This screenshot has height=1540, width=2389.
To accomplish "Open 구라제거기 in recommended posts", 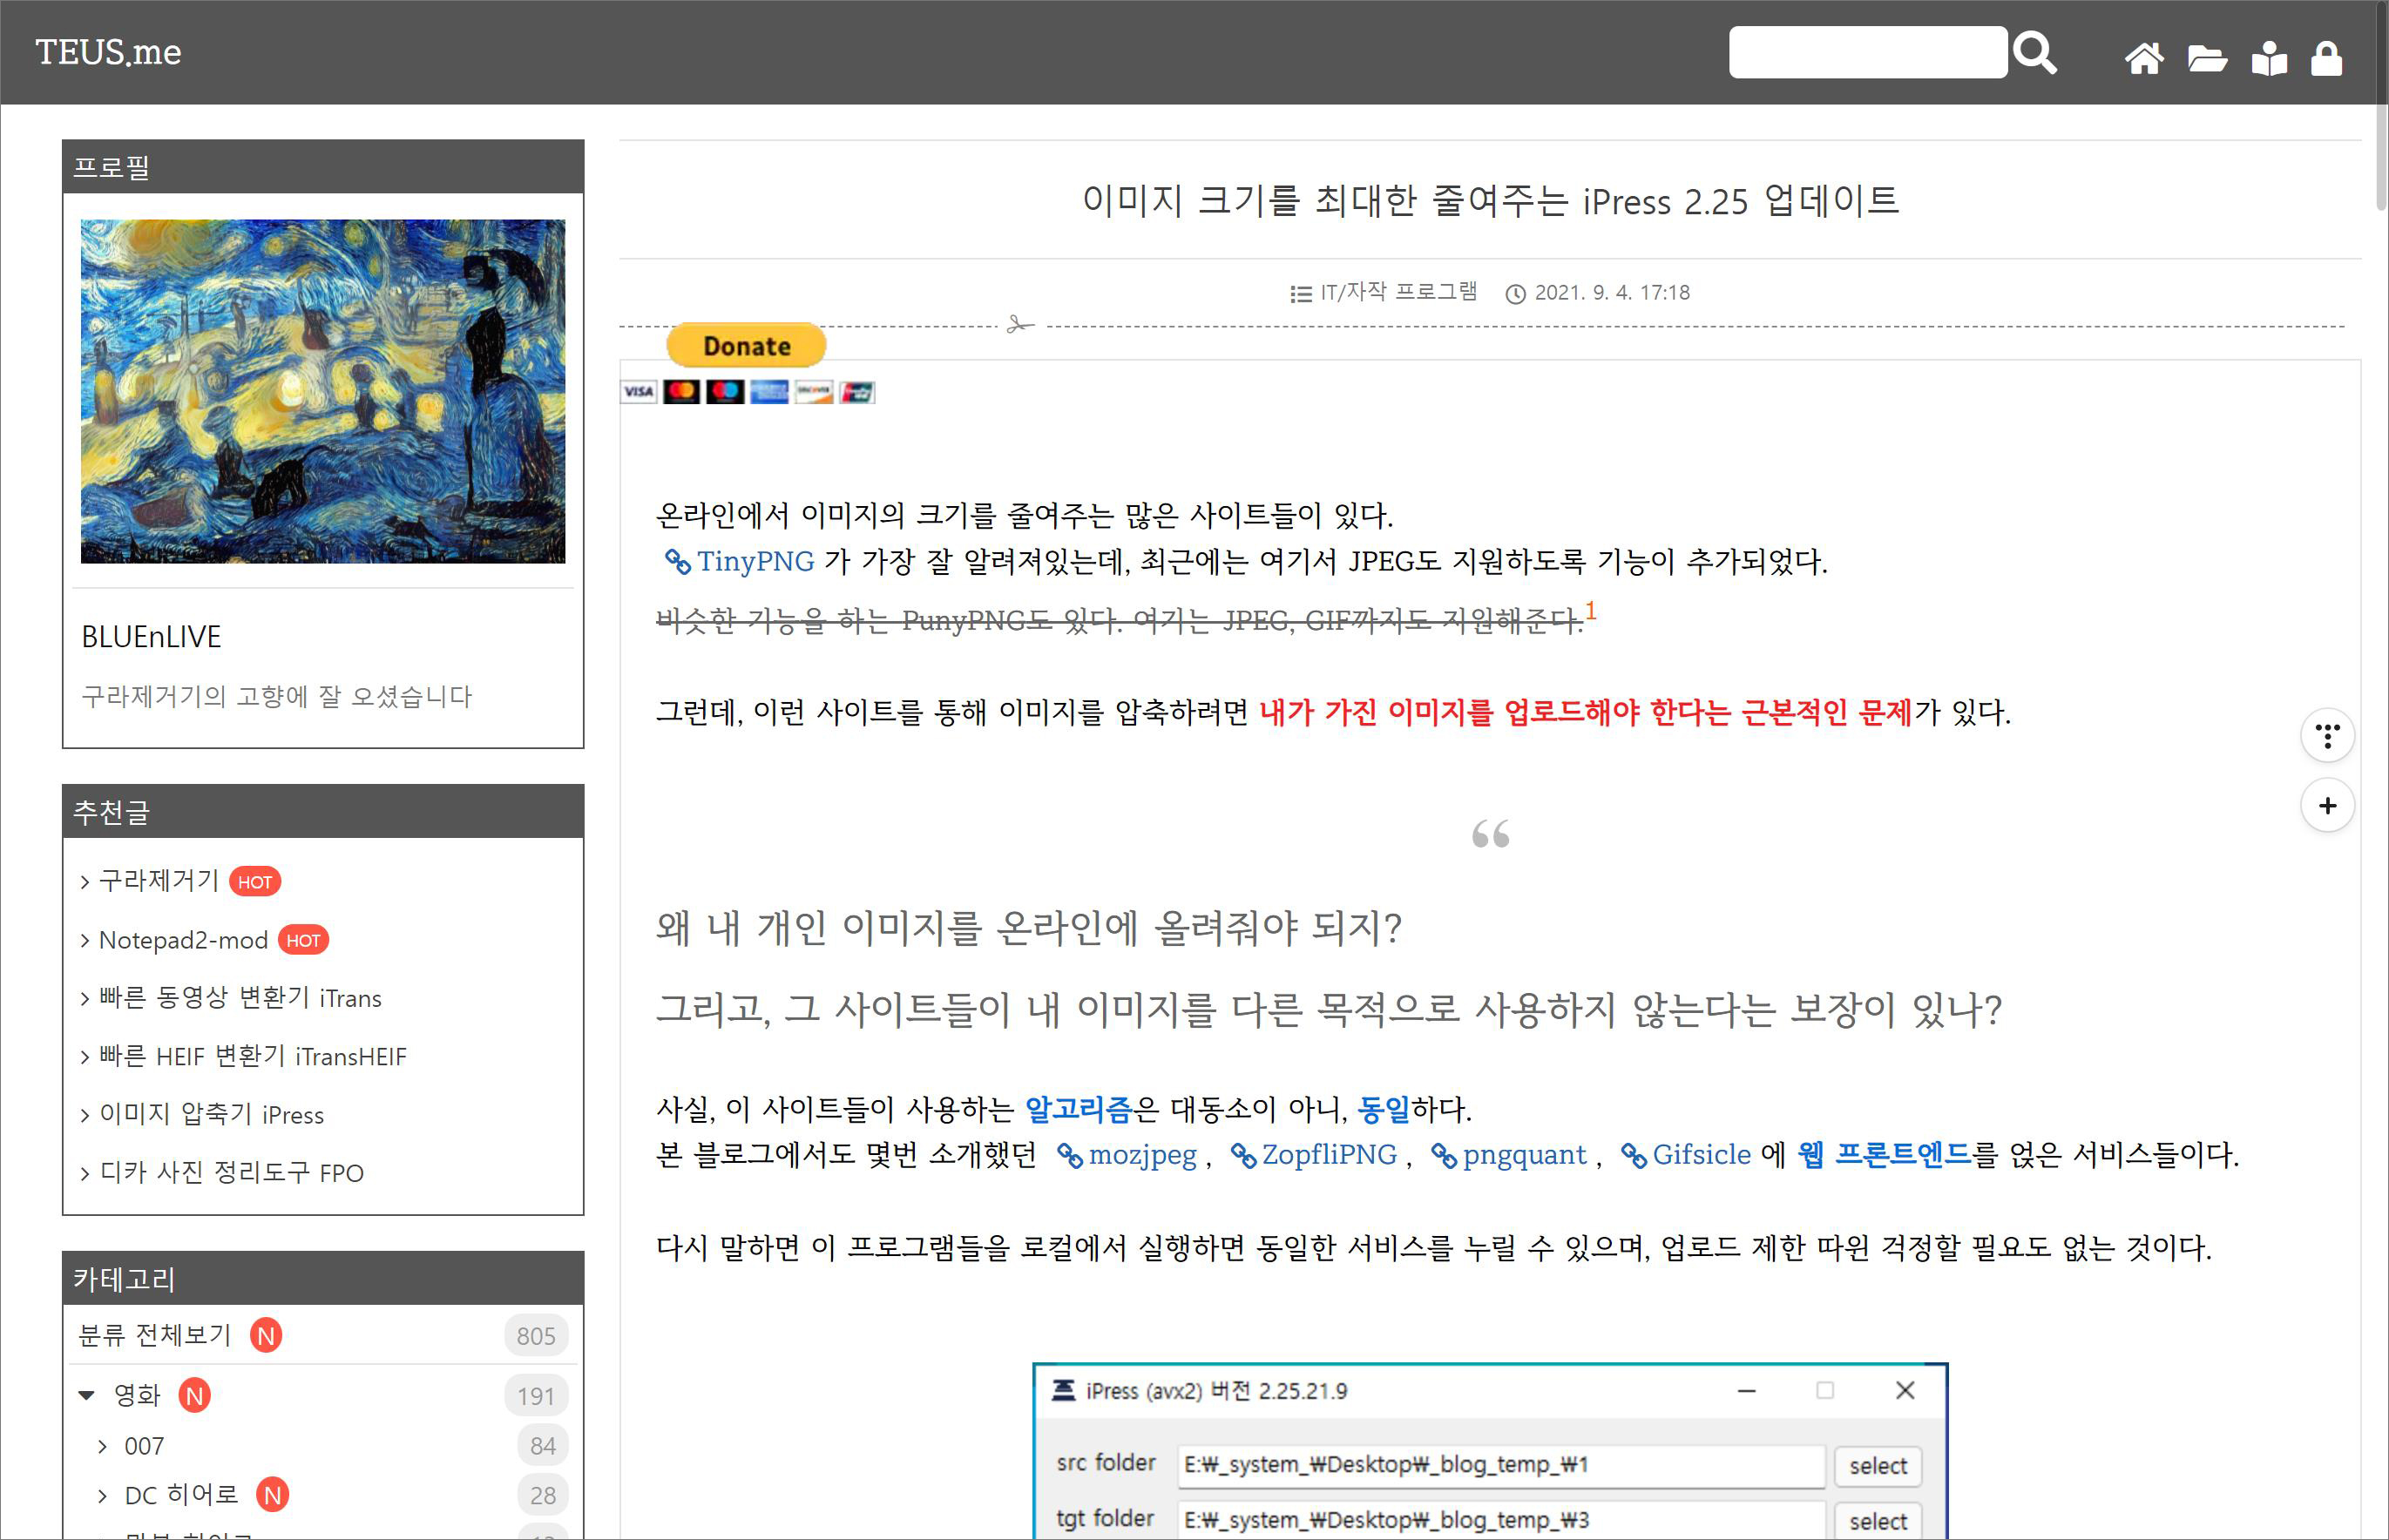I will point(159,881).
